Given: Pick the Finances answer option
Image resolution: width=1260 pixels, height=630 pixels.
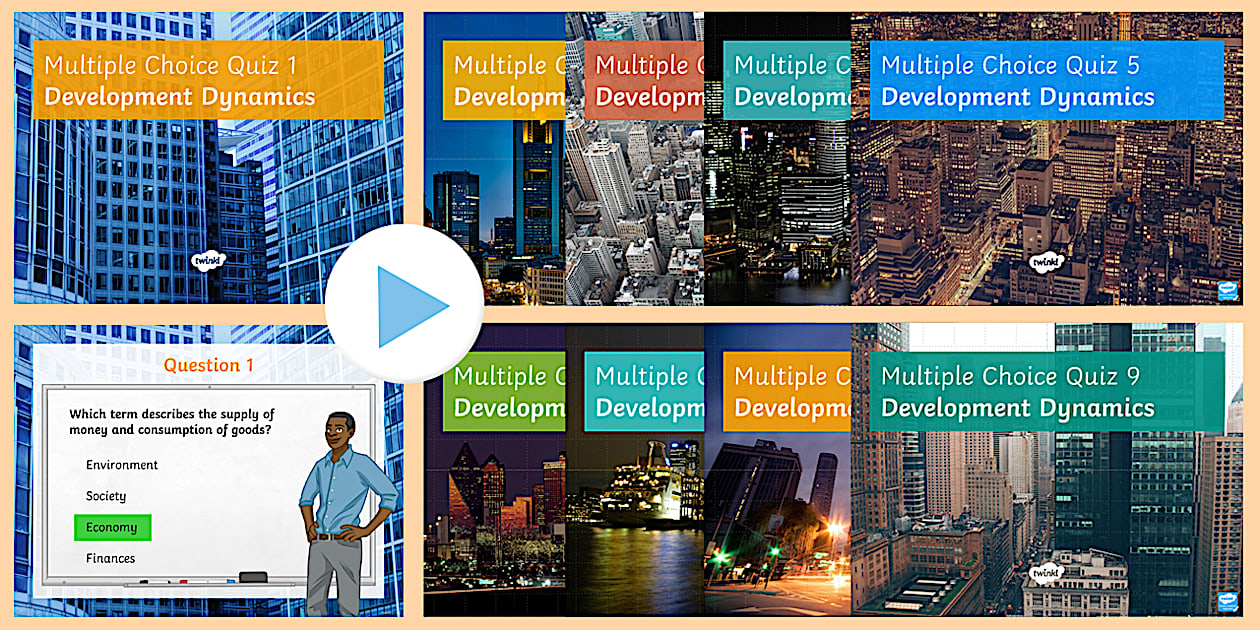Looking at the screenshot, I should (110, 559).
